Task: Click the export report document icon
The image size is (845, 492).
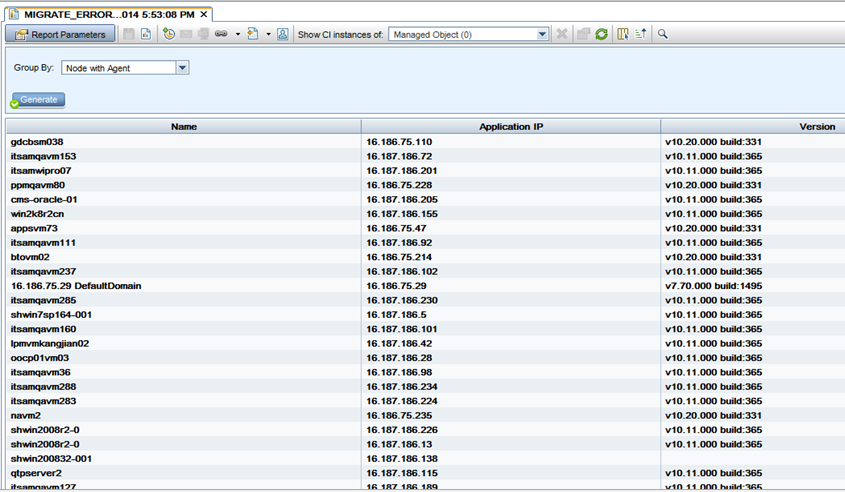Action: [x=252, y=34]
